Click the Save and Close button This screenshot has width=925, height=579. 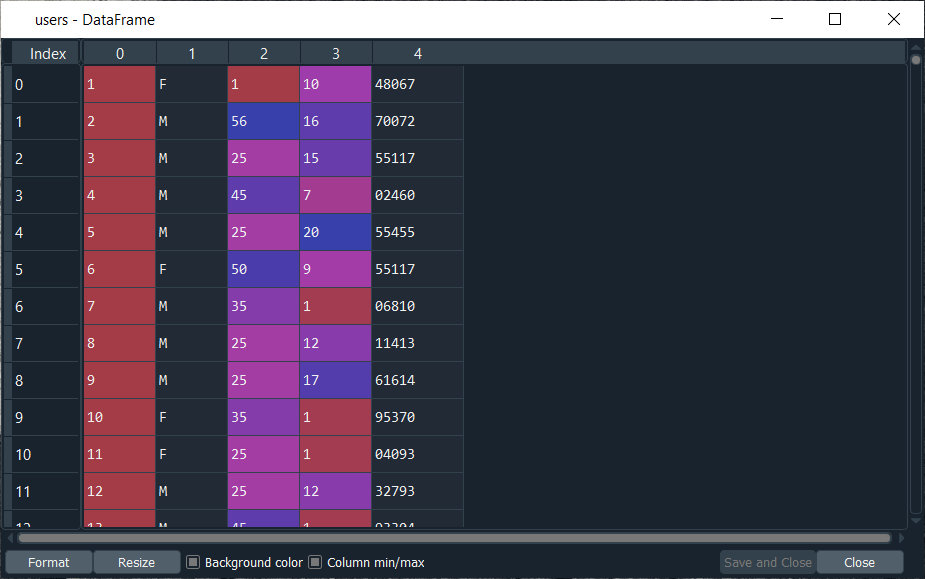tap(767, 562)
